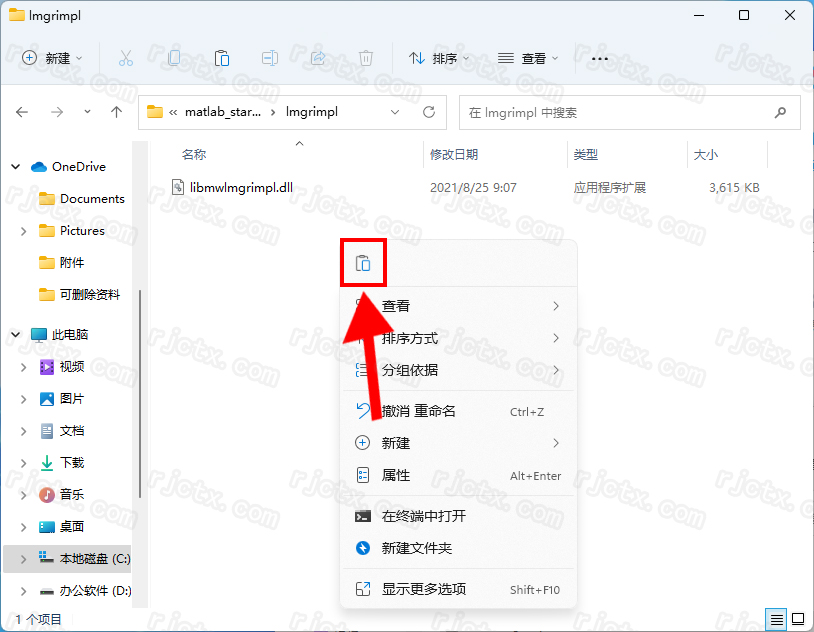Expand the address bar path dropdown
The image size is (814, 632).
[x=397, y=112]
